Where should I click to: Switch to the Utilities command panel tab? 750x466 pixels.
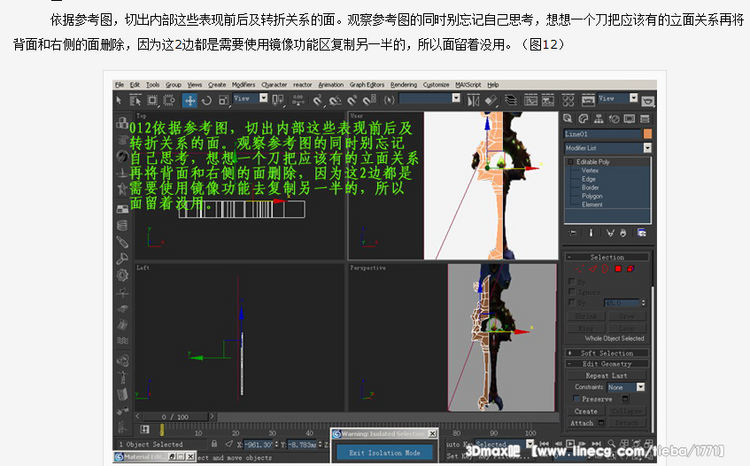pyautogui.click(x=645, y=118)
